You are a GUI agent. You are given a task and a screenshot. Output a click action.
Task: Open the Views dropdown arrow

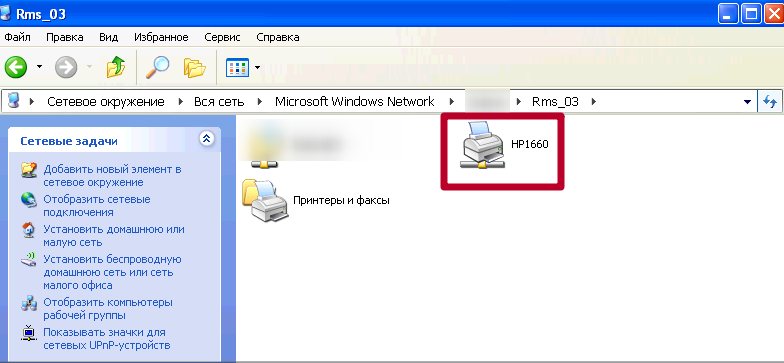(258, 67)
